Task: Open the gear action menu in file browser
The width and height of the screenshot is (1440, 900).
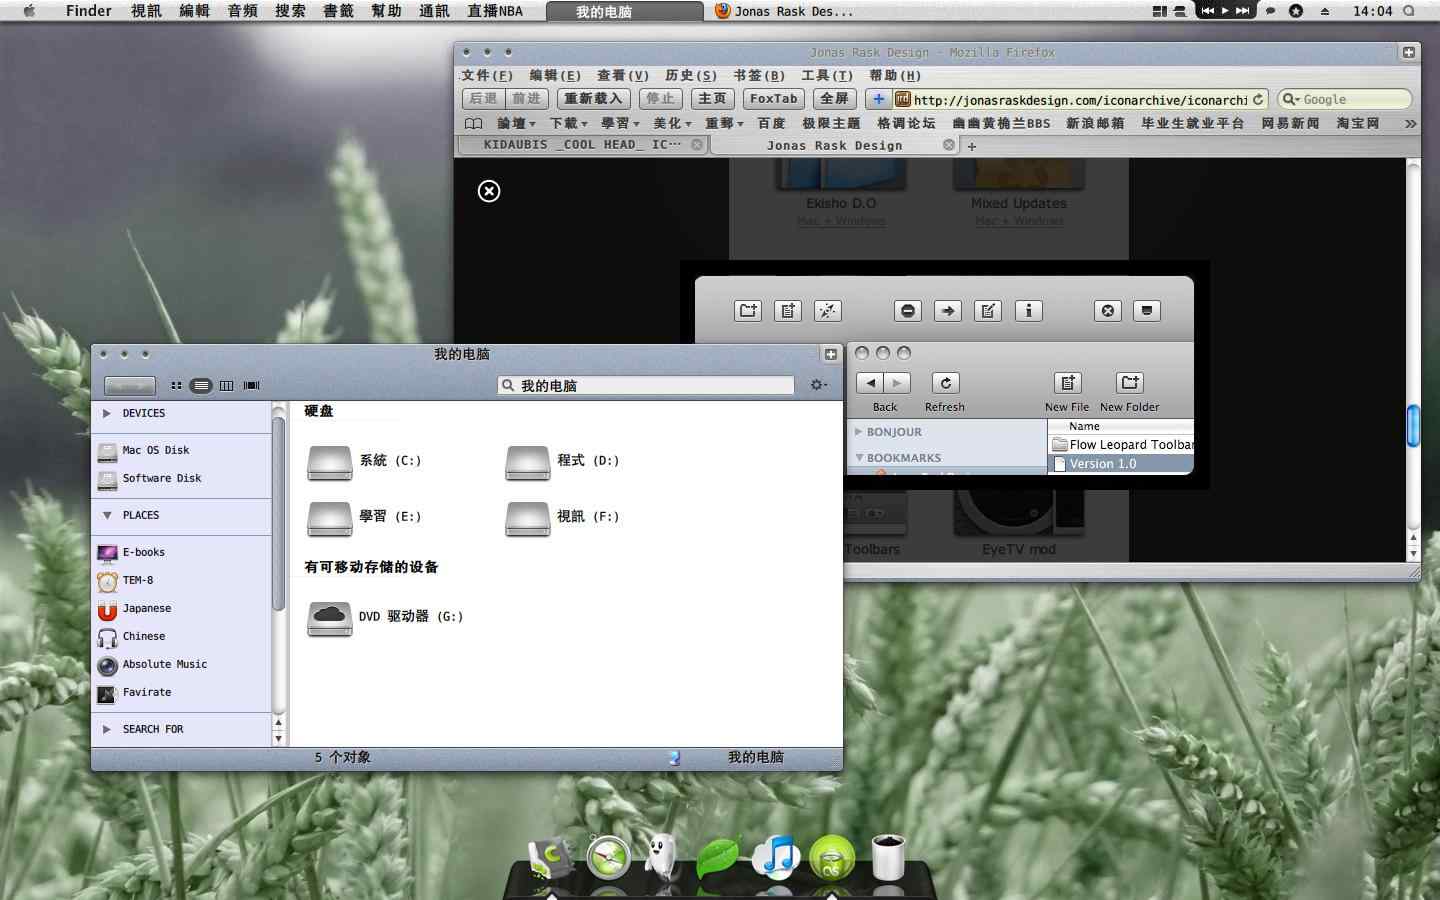Action: [x=819, y=385]
